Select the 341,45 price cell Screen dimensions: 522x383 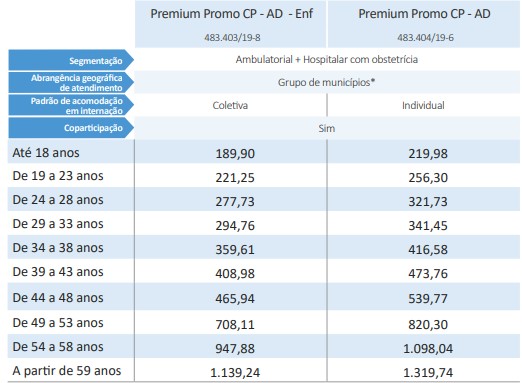tap(428, 226)
